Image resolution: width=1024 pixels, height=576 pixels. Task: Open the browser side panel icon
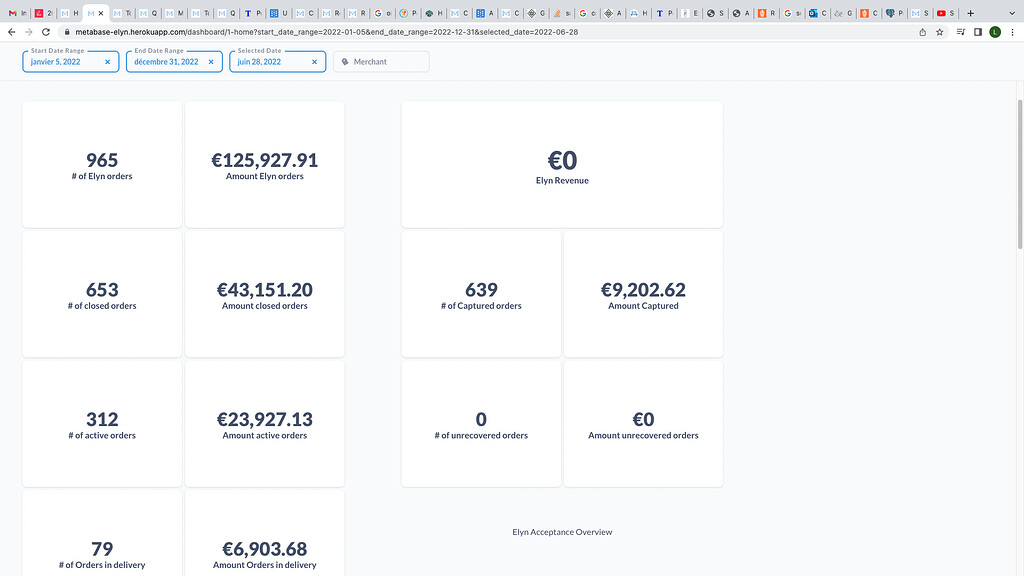pyautogui.click(x=978, y=32)
